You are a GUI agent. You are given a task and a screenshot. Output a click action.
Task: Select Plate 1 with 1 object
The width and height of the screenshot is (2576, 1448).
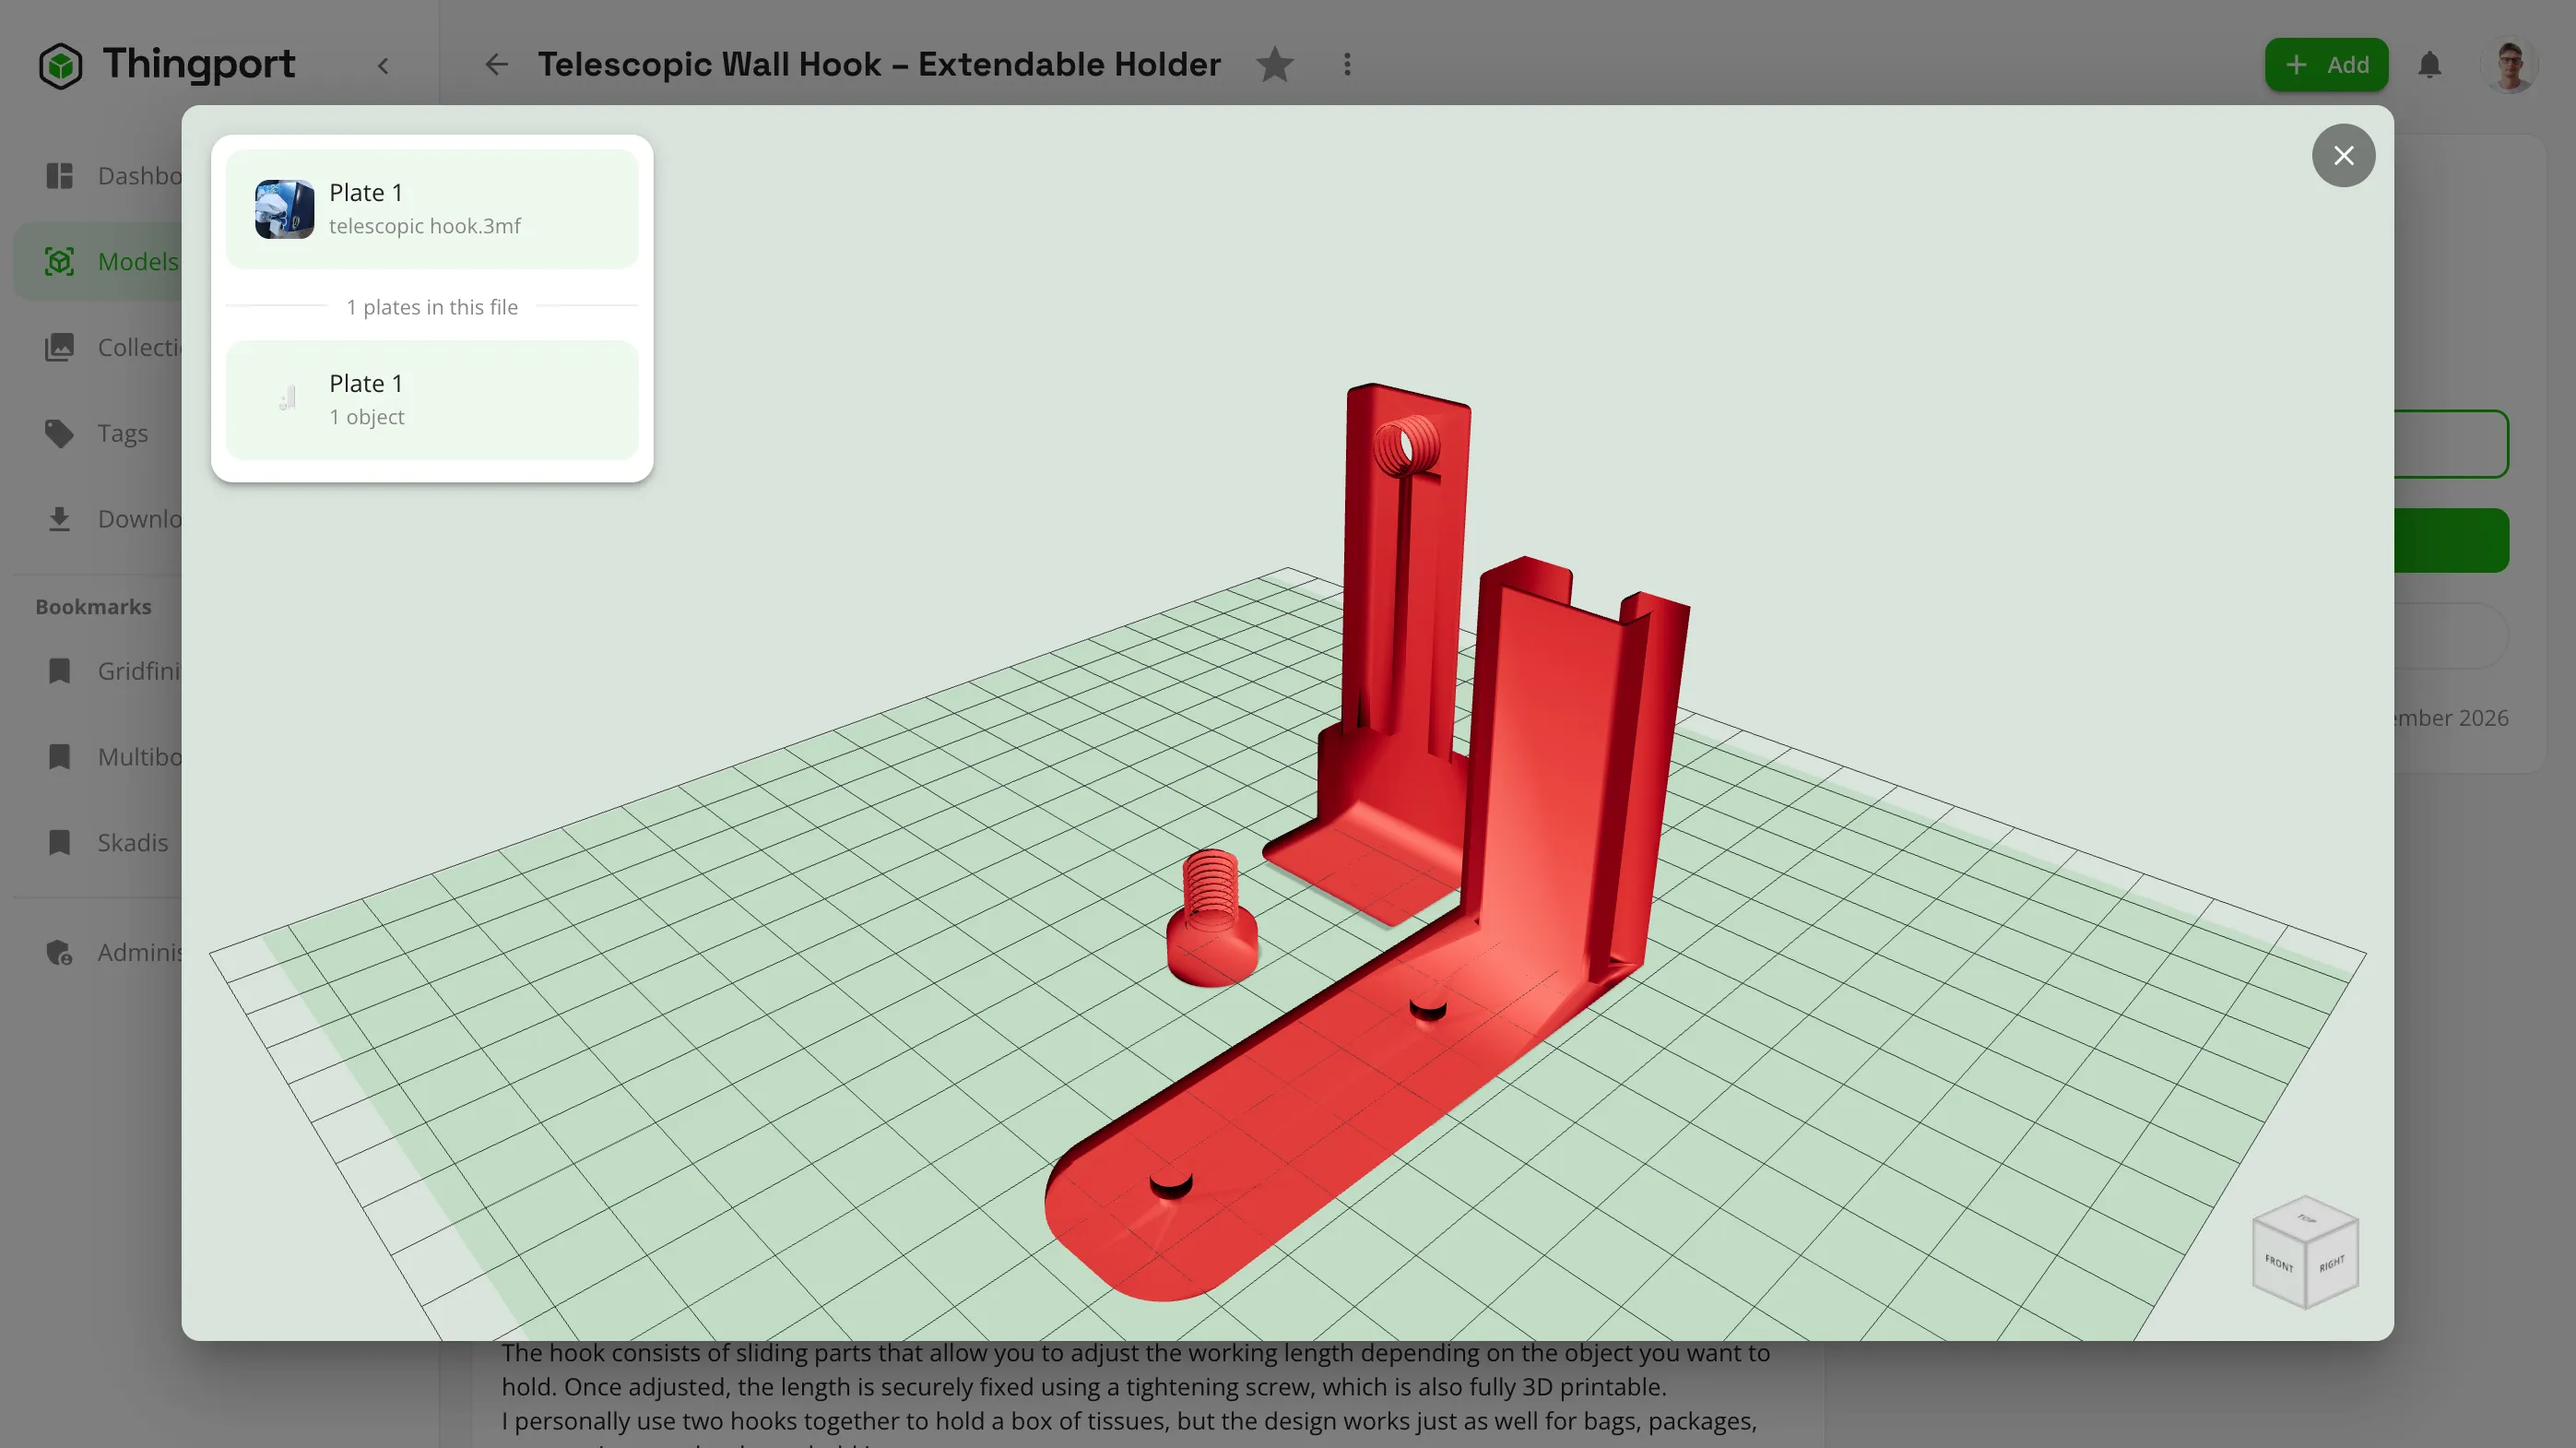point(432,400)
